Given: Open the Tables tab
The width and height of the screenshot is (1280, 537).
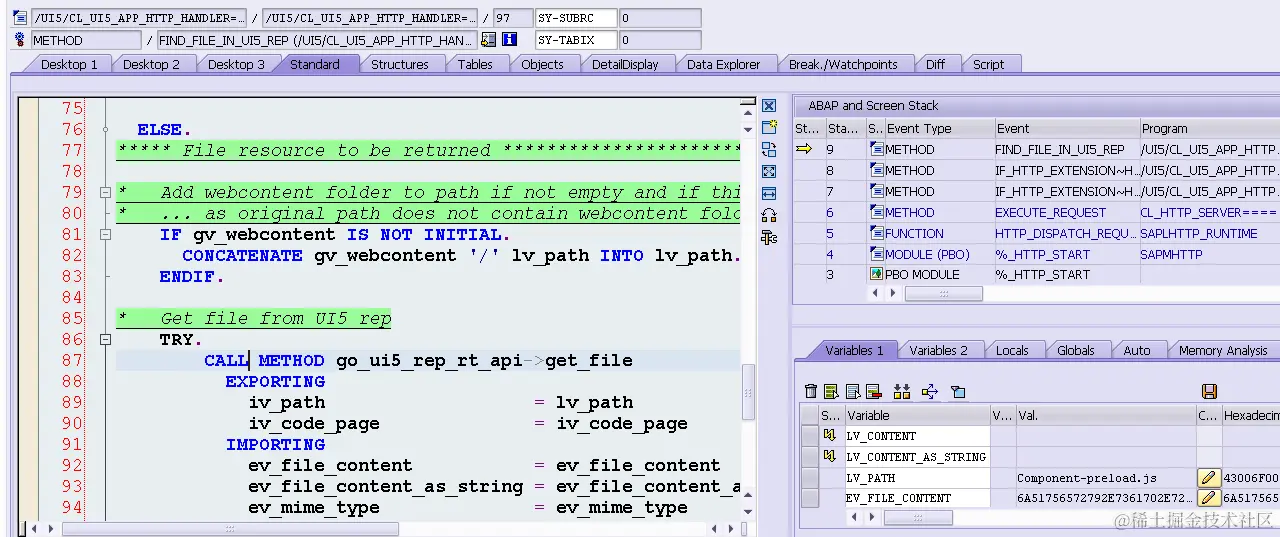Looking at the screenshot, I should [475, 64].
